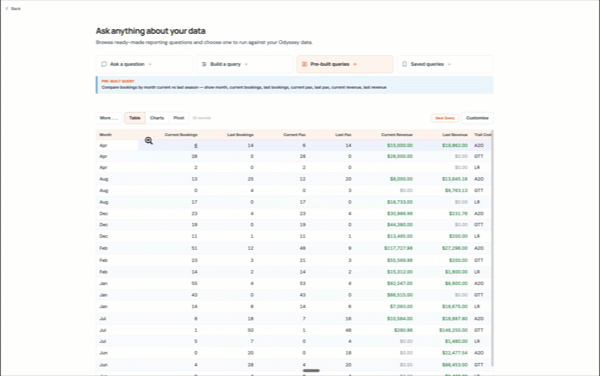The image size is (600, 376).
Task: Select the $26,000.00 current revenue cell
Action: pyautogui.click(x=399, y=156)
